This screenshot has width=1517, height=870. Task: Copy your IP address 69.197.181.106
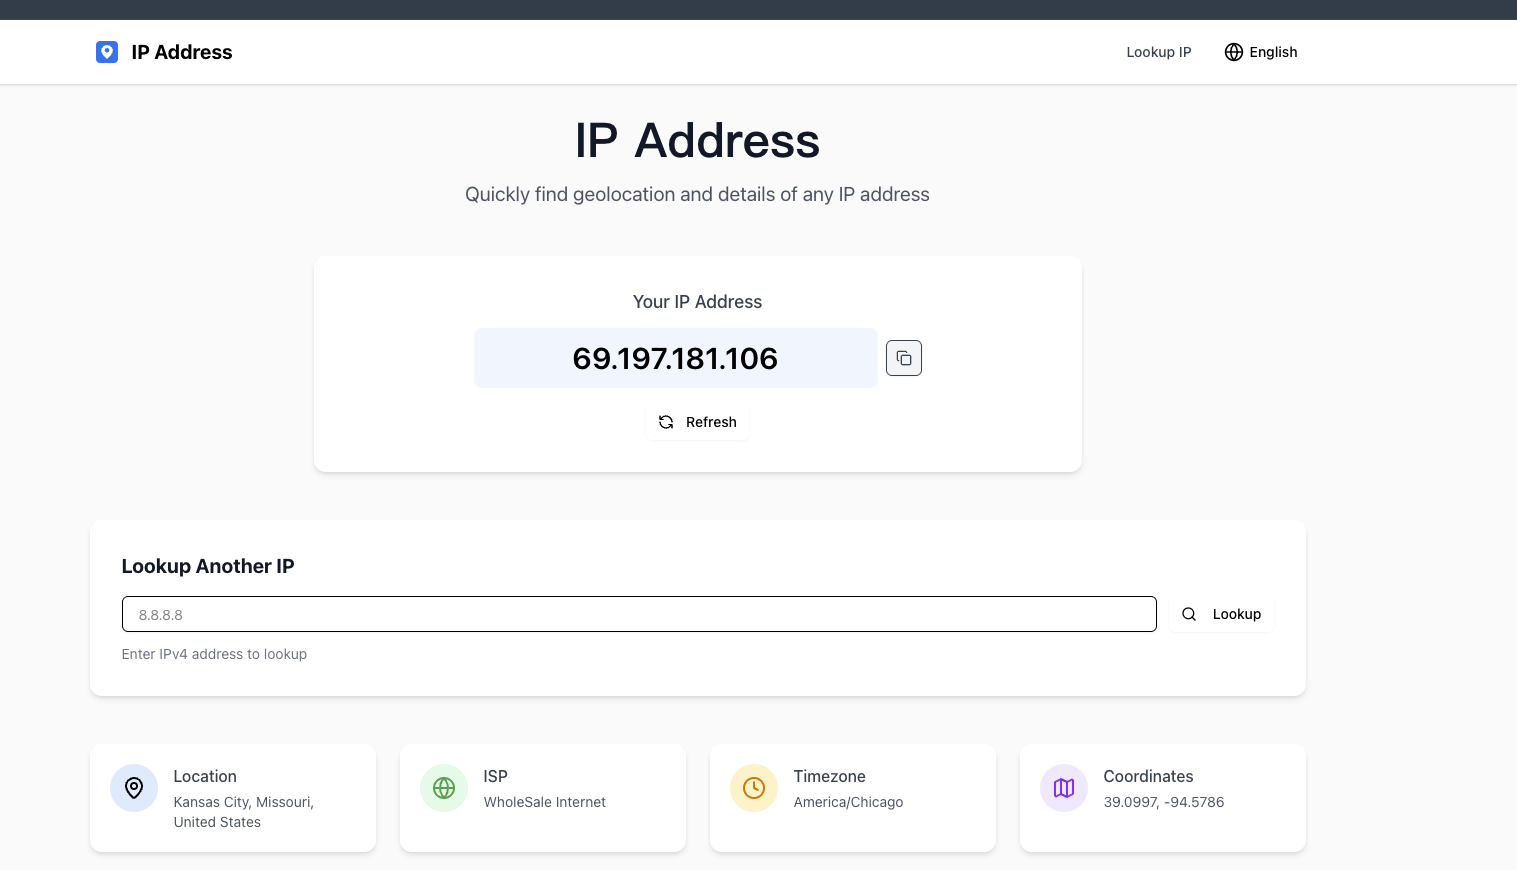904,358
